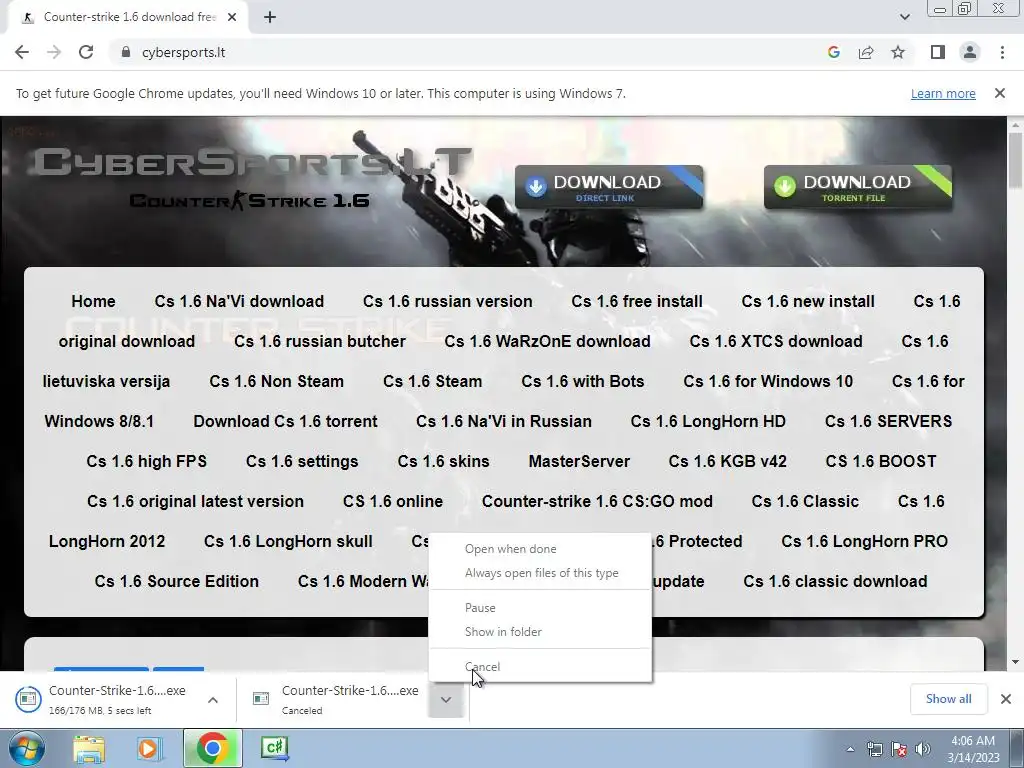Open Cs 1.6 Classic link

(x=805, y=501)
